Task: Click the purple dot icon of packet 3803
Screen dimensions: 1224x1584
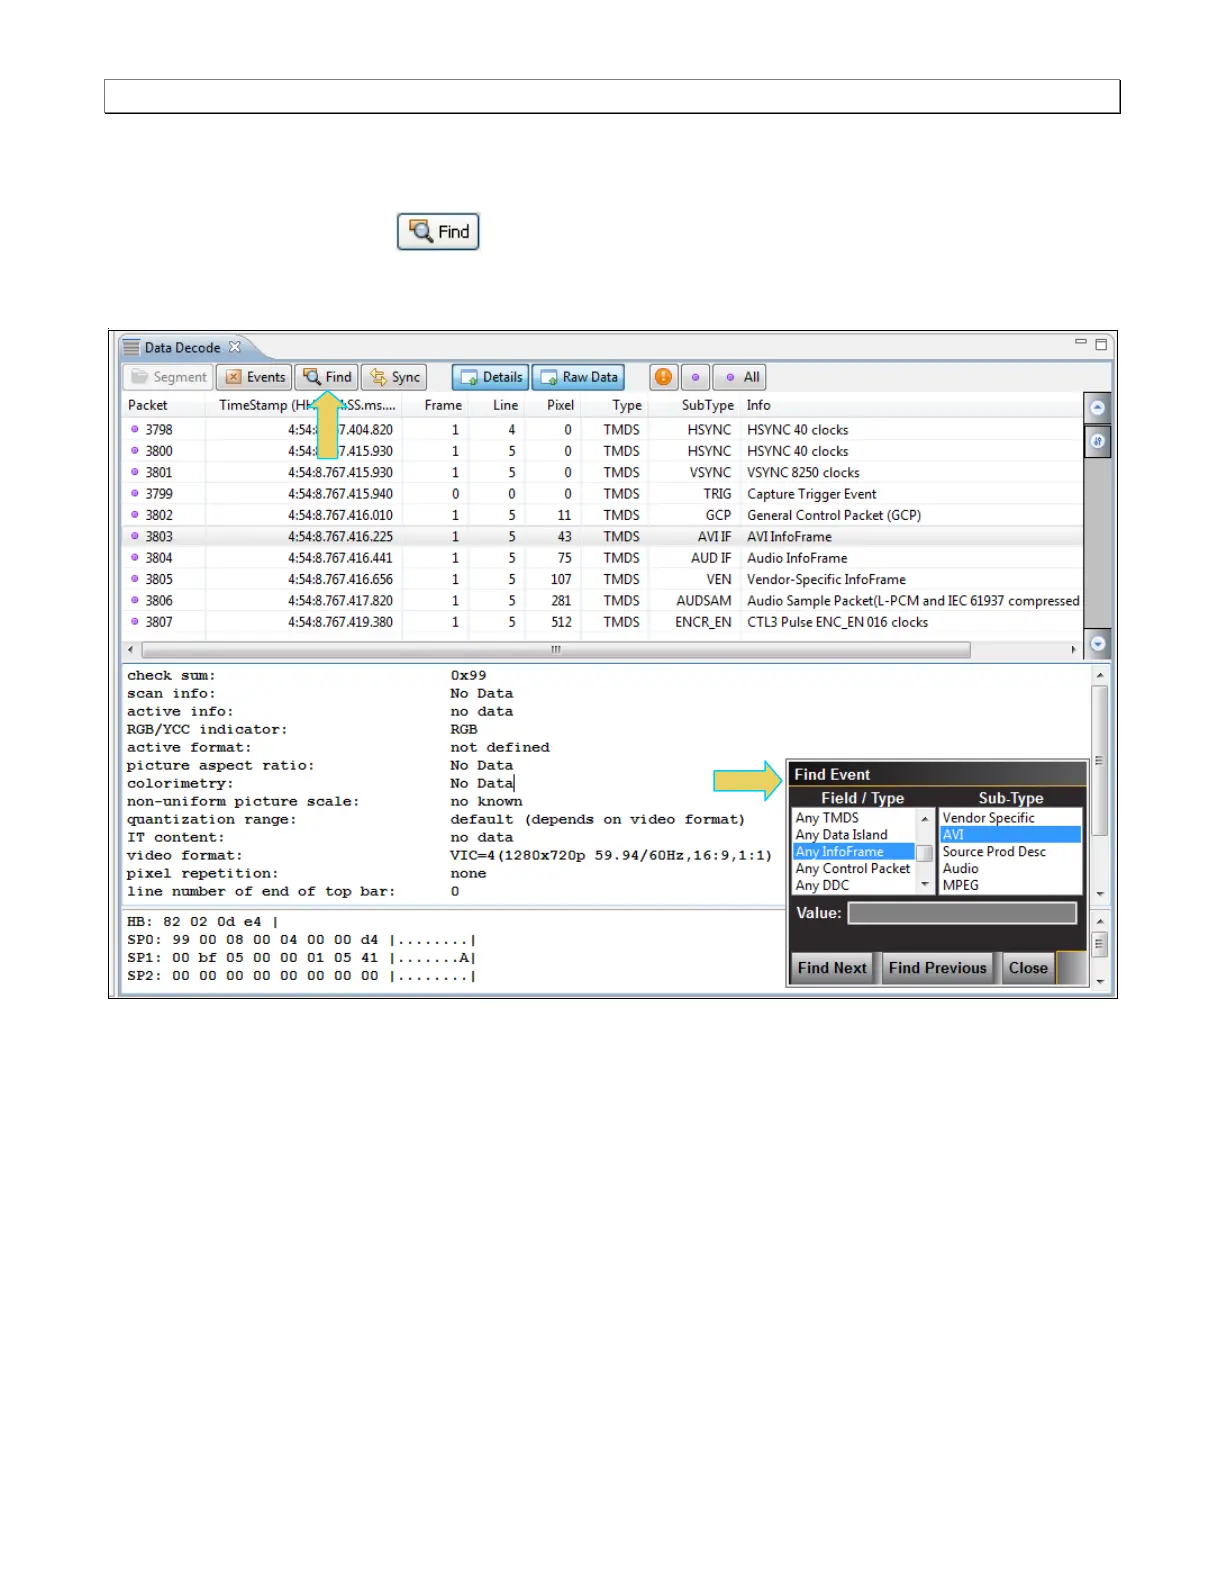Action: pos(135,537)
